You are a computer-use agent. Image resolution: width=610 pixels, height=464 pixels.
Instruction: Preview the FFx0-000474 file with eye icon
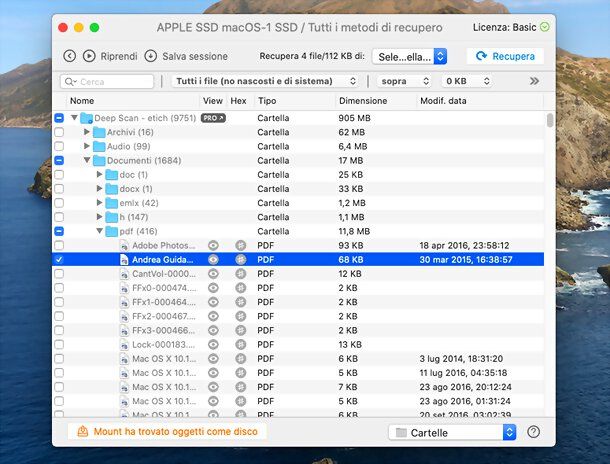[x=213, y=288]
